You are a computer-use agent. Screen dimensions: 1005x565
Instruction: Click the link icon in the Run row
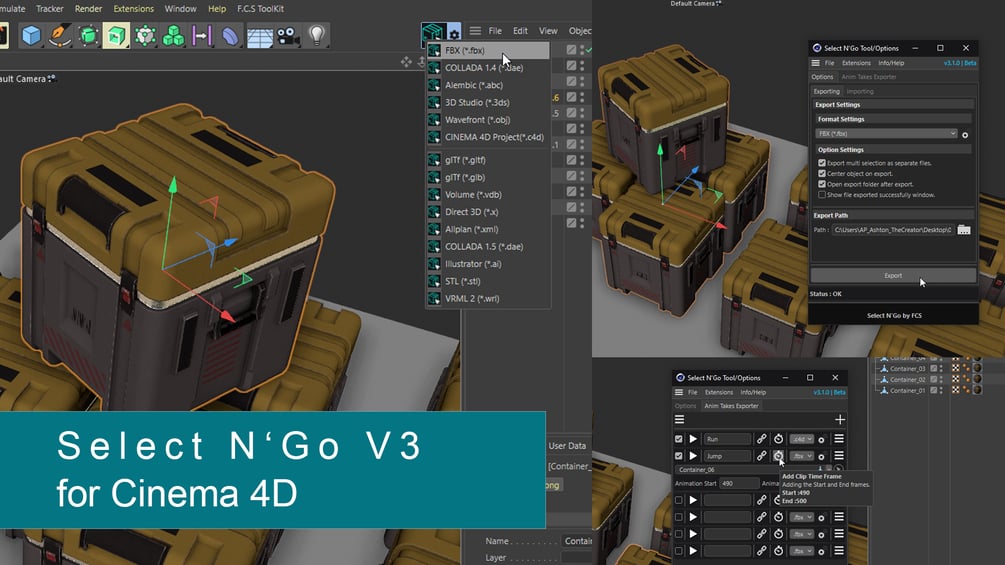(x=761, y=439)
